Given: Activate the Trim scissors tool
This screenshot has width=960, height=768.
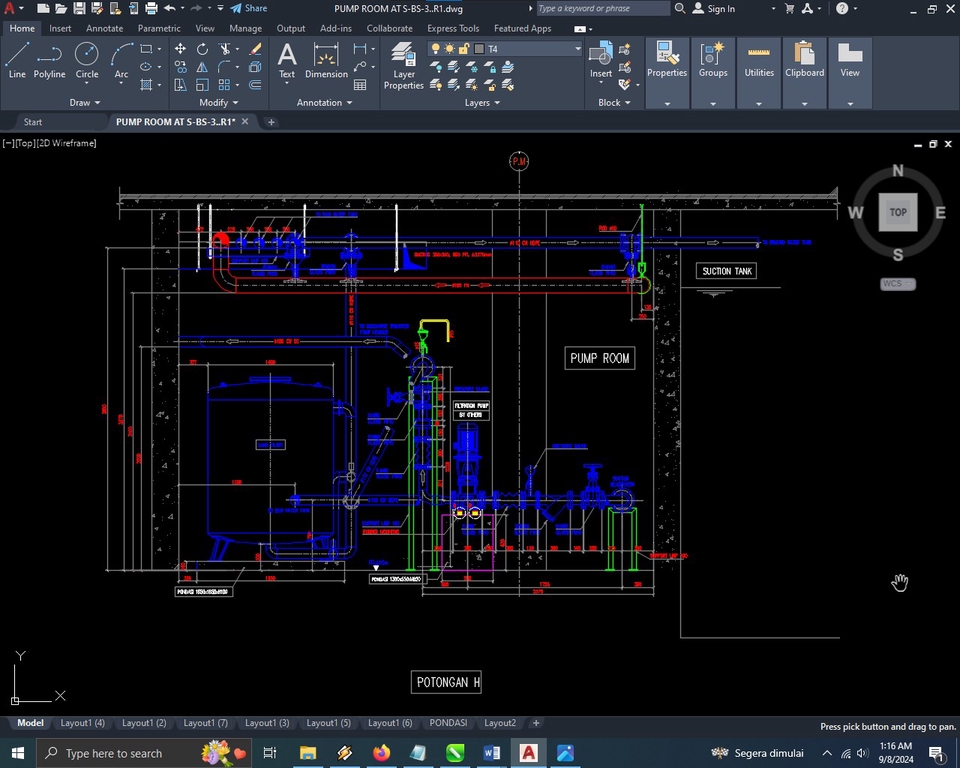Looking at the screenshot, I should 225,48.
